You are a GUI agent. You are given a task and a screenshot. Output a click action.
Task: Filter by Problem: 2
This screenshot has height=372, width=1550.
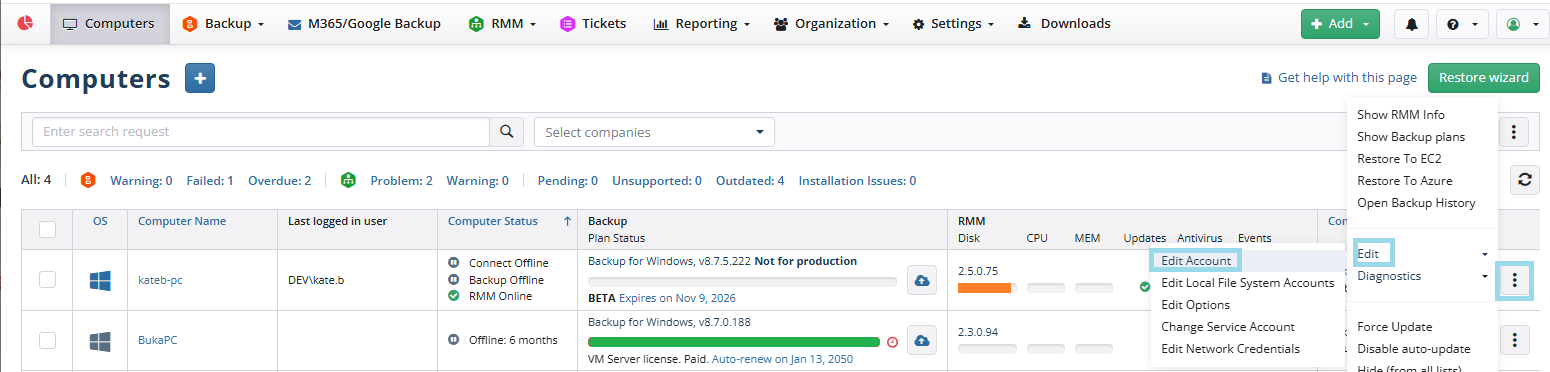[401, 181]
